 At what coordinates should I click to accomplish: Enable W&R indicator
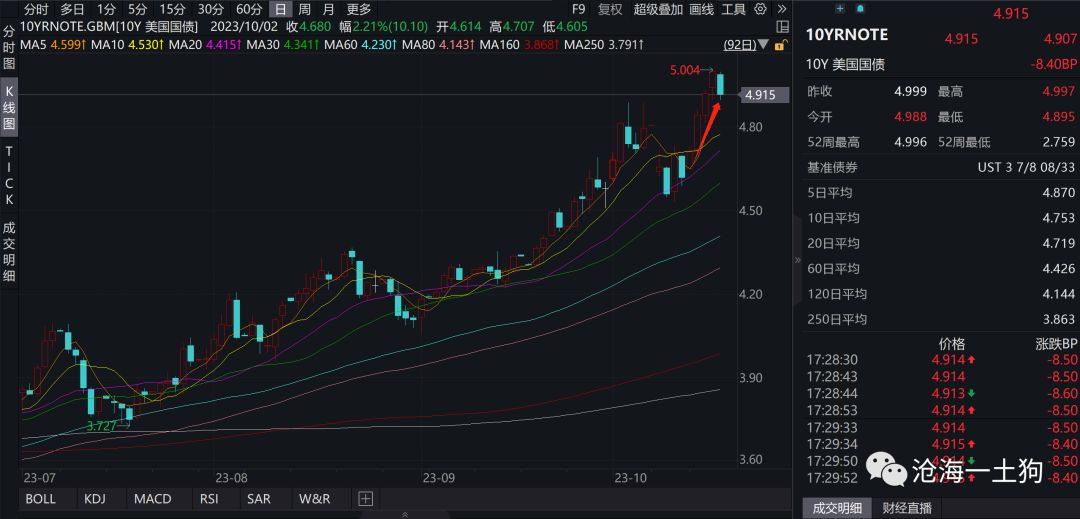315,498
